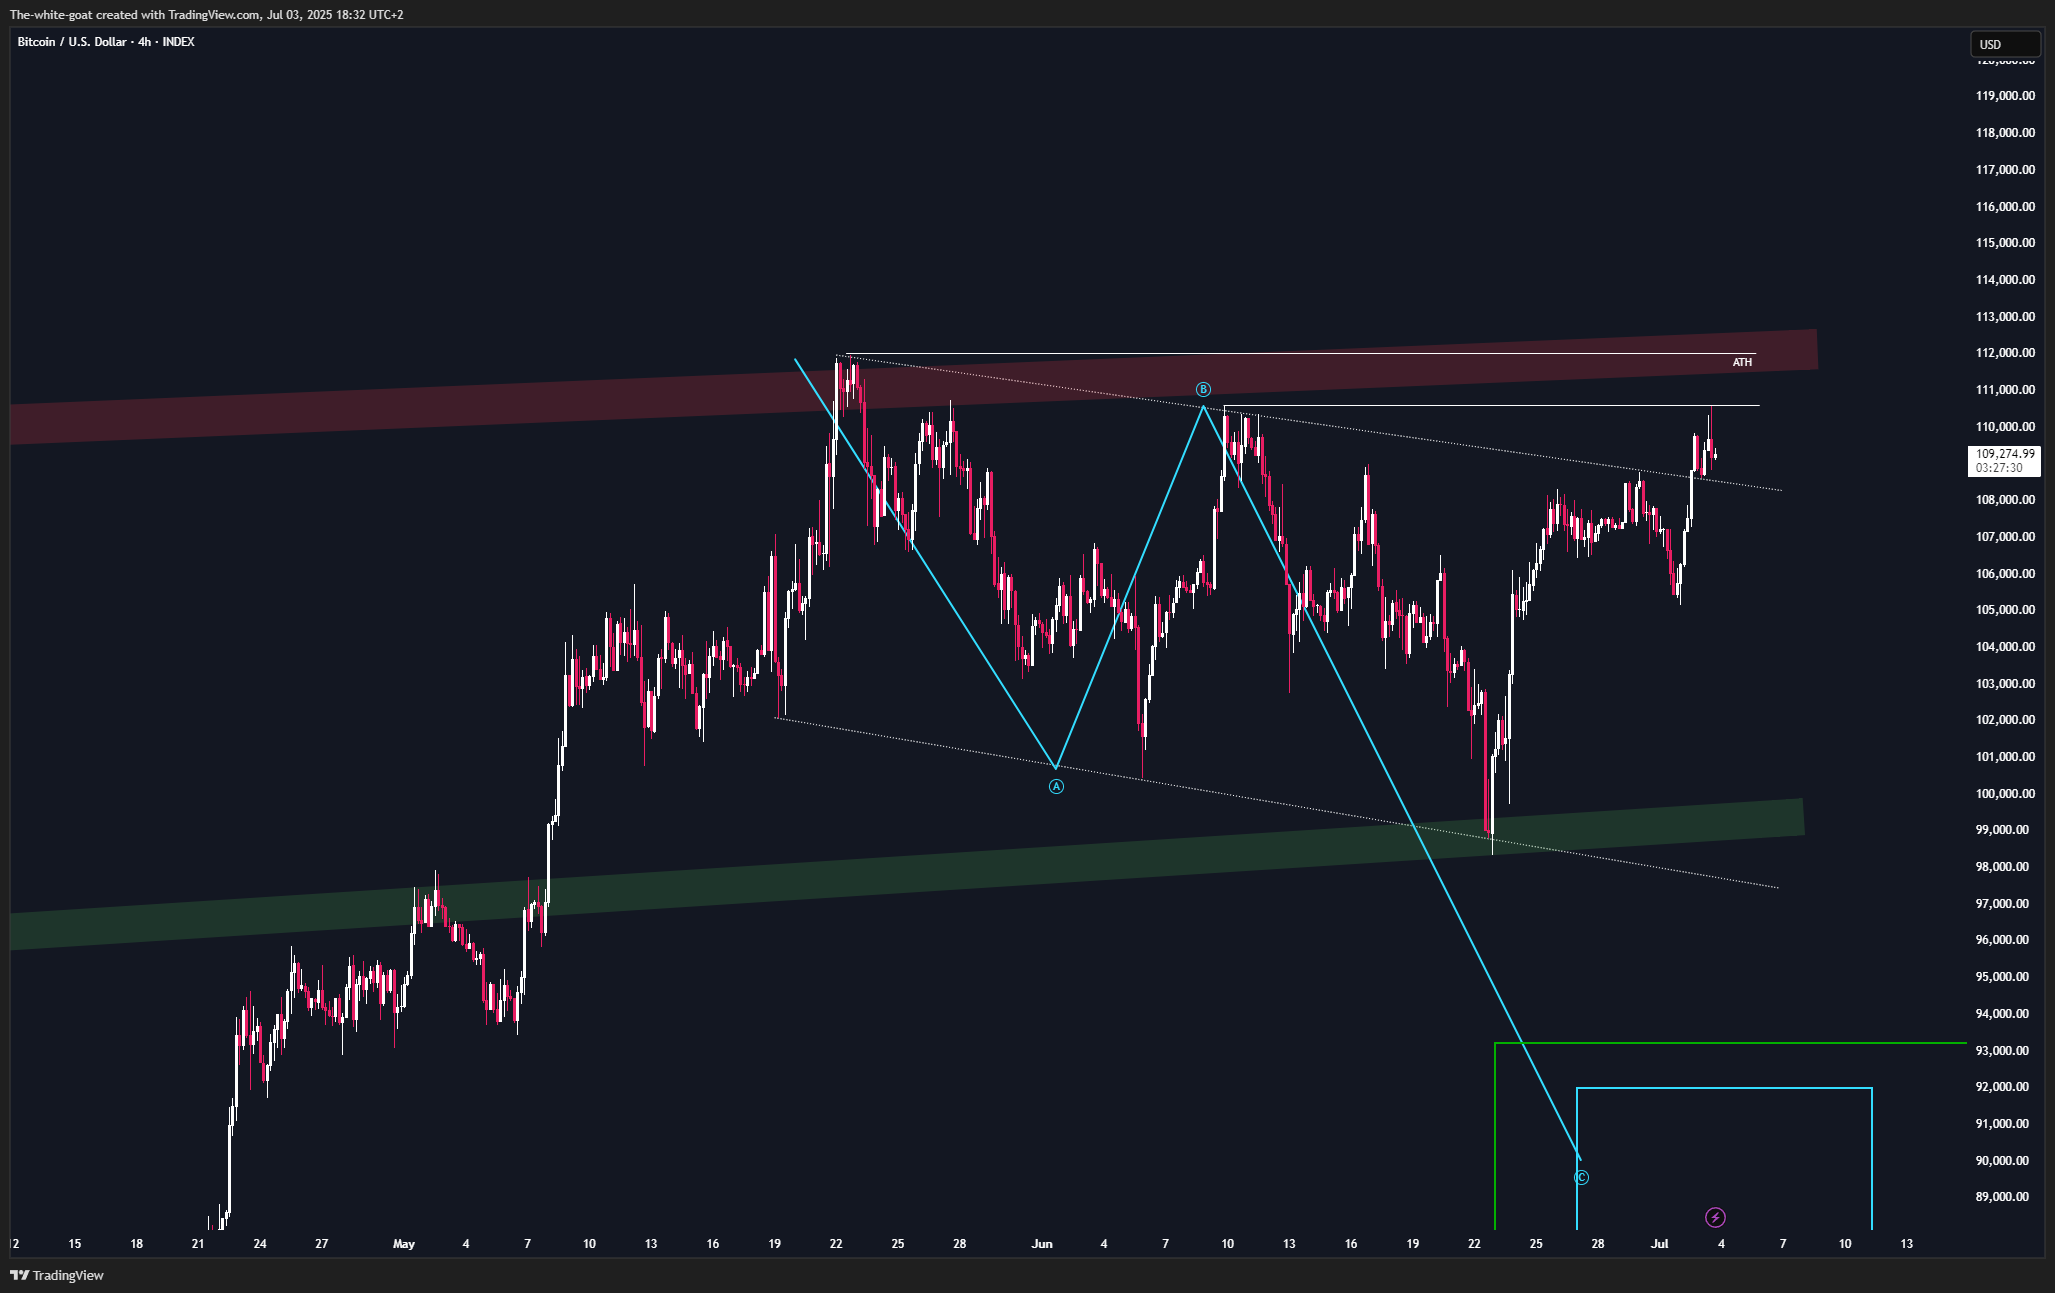The width and height of the screenshot is (2055, 1293).
Task: Click the 102,000.00 price axis label
Action: point(2005,720)
